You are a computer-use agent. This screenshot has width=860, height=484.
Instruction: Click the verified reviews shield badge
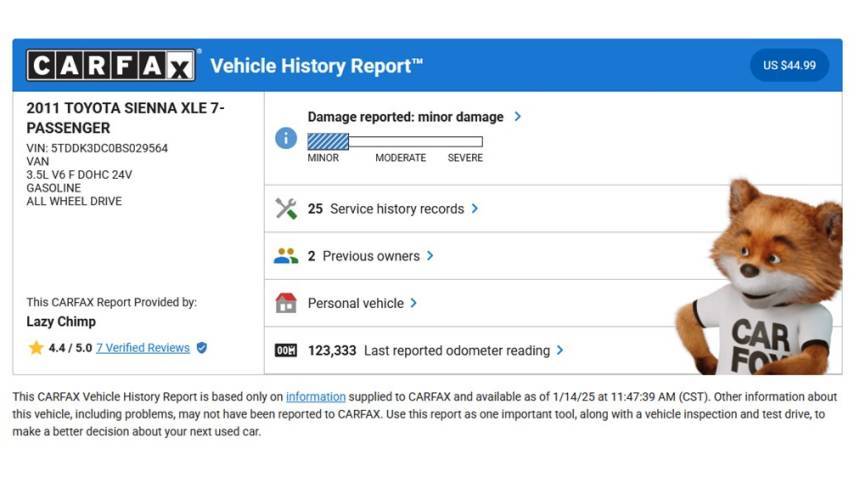click(202, 347)
